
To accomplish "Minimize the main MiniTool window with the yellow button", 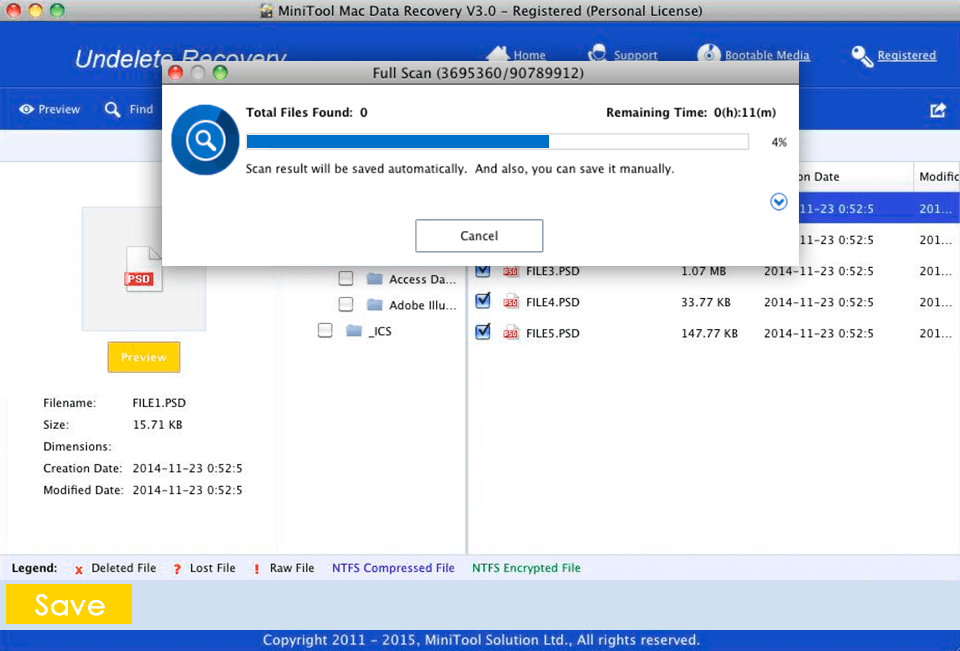I will (x=36, y=10).
